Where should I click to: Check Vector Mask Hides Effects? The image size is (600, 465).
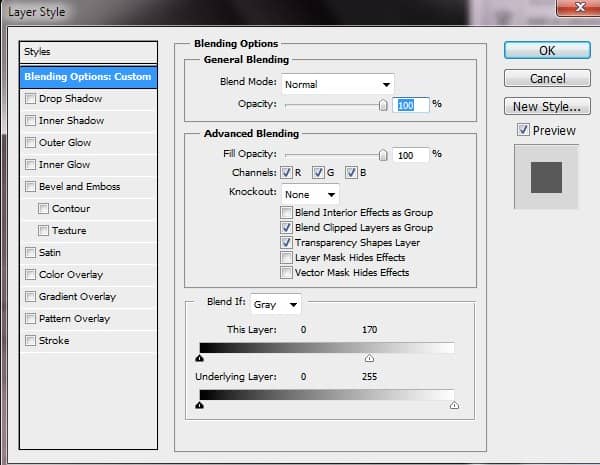click(286, 273)
